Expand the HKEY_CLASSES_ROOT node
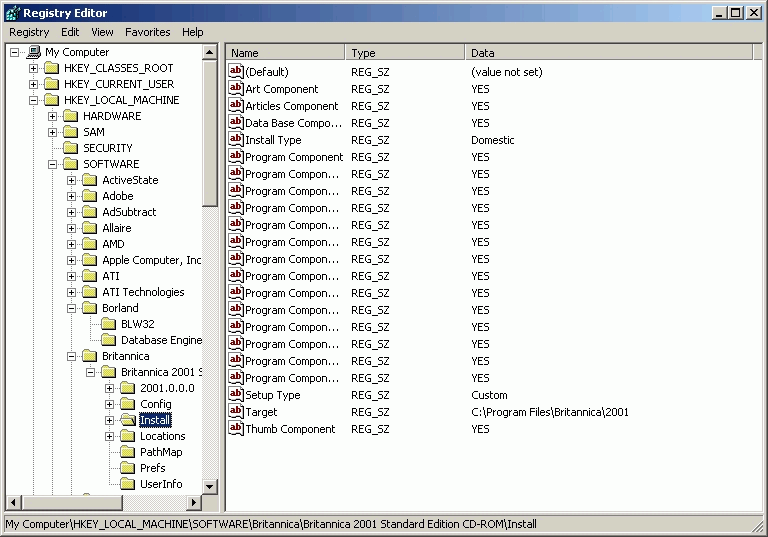Image resolution: width=768 pixels, height=537 pixels. (33, 68)
